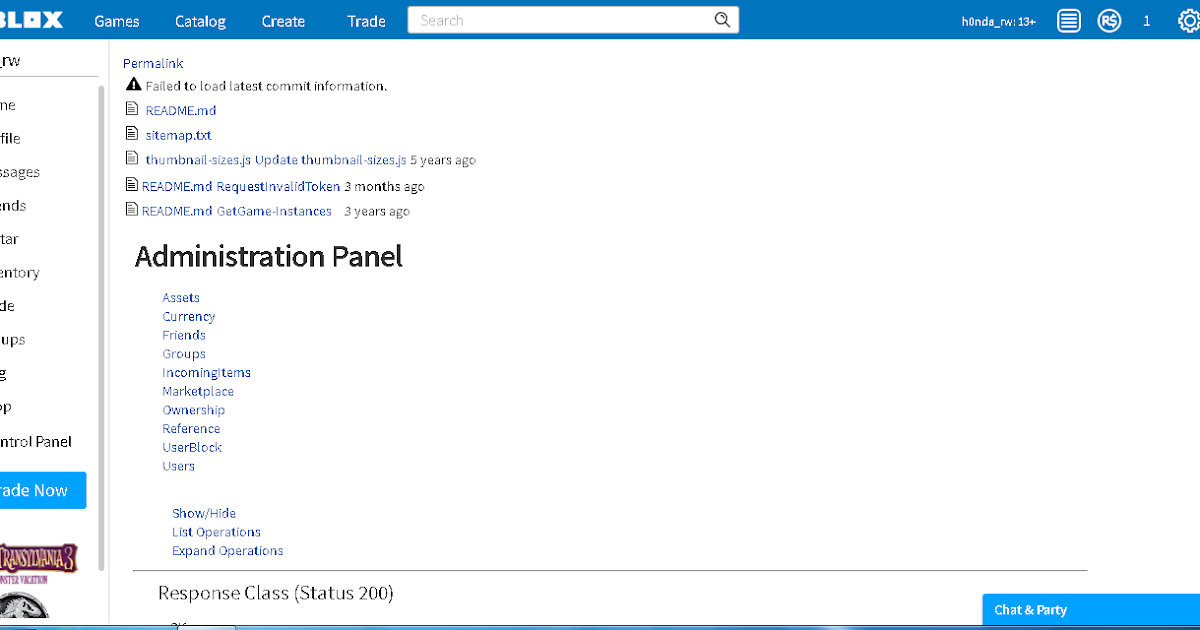Viewport: 1200px width, 630px height.
Task: Open the Update thumbnail-sizes.js commit link
Action: [x=331, y=160]
